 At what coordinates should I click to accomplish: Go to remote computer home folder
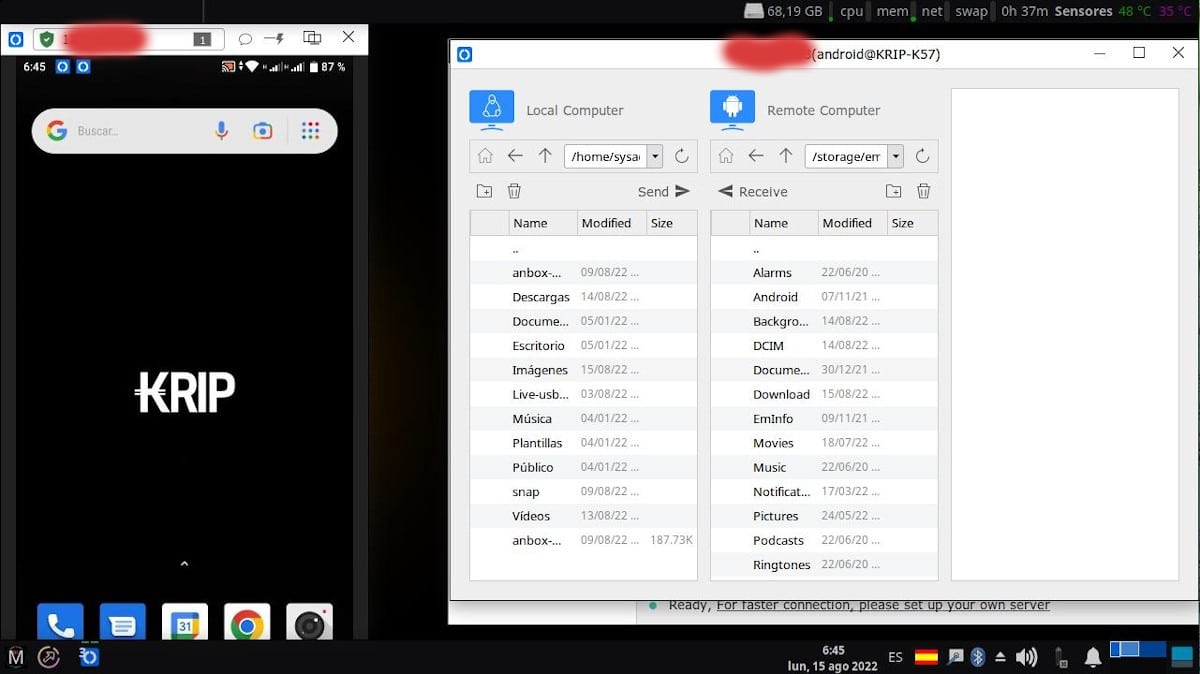(726, 156)
